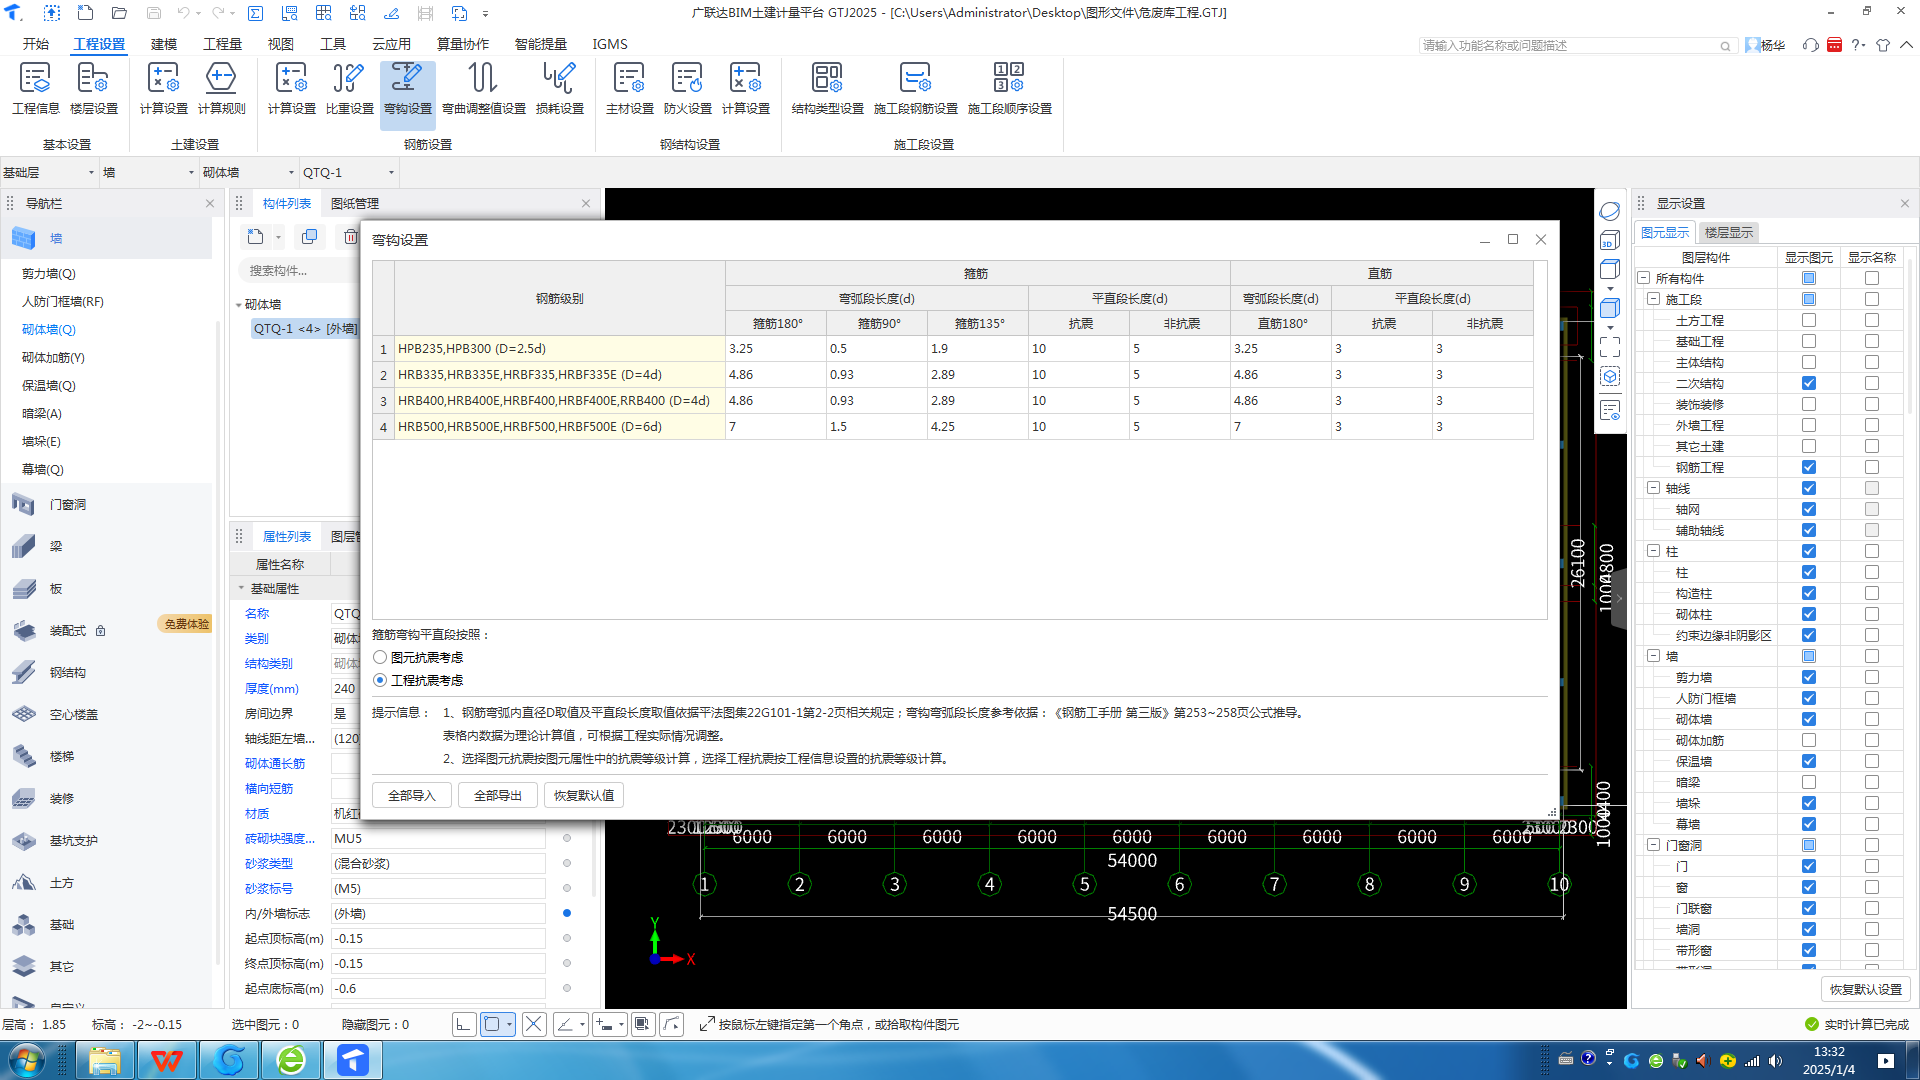The width and height of the screenshot is (1920, 1080).
Task: Click the full-screen view icon on canvas toolbar
Action: tap(1610, 347)
